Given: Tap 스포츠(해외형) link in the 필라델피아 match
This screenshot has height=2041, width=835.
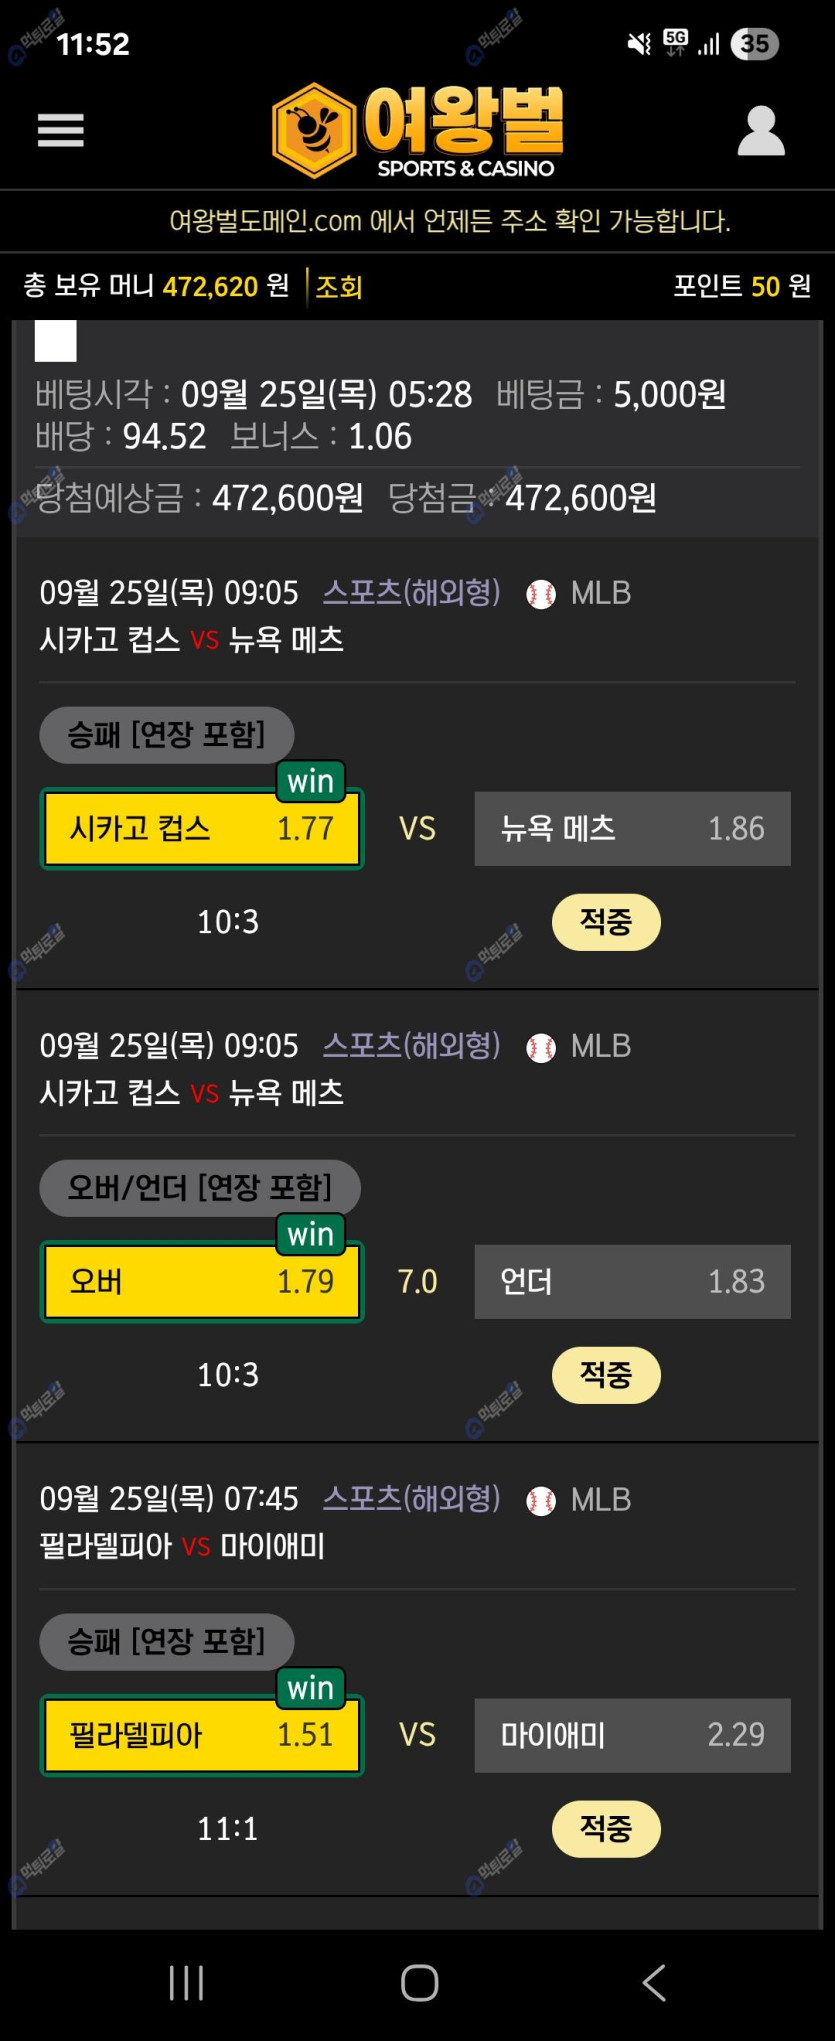Looking at the screenshot, I should pyautogui.click(x=411, y=1498).
